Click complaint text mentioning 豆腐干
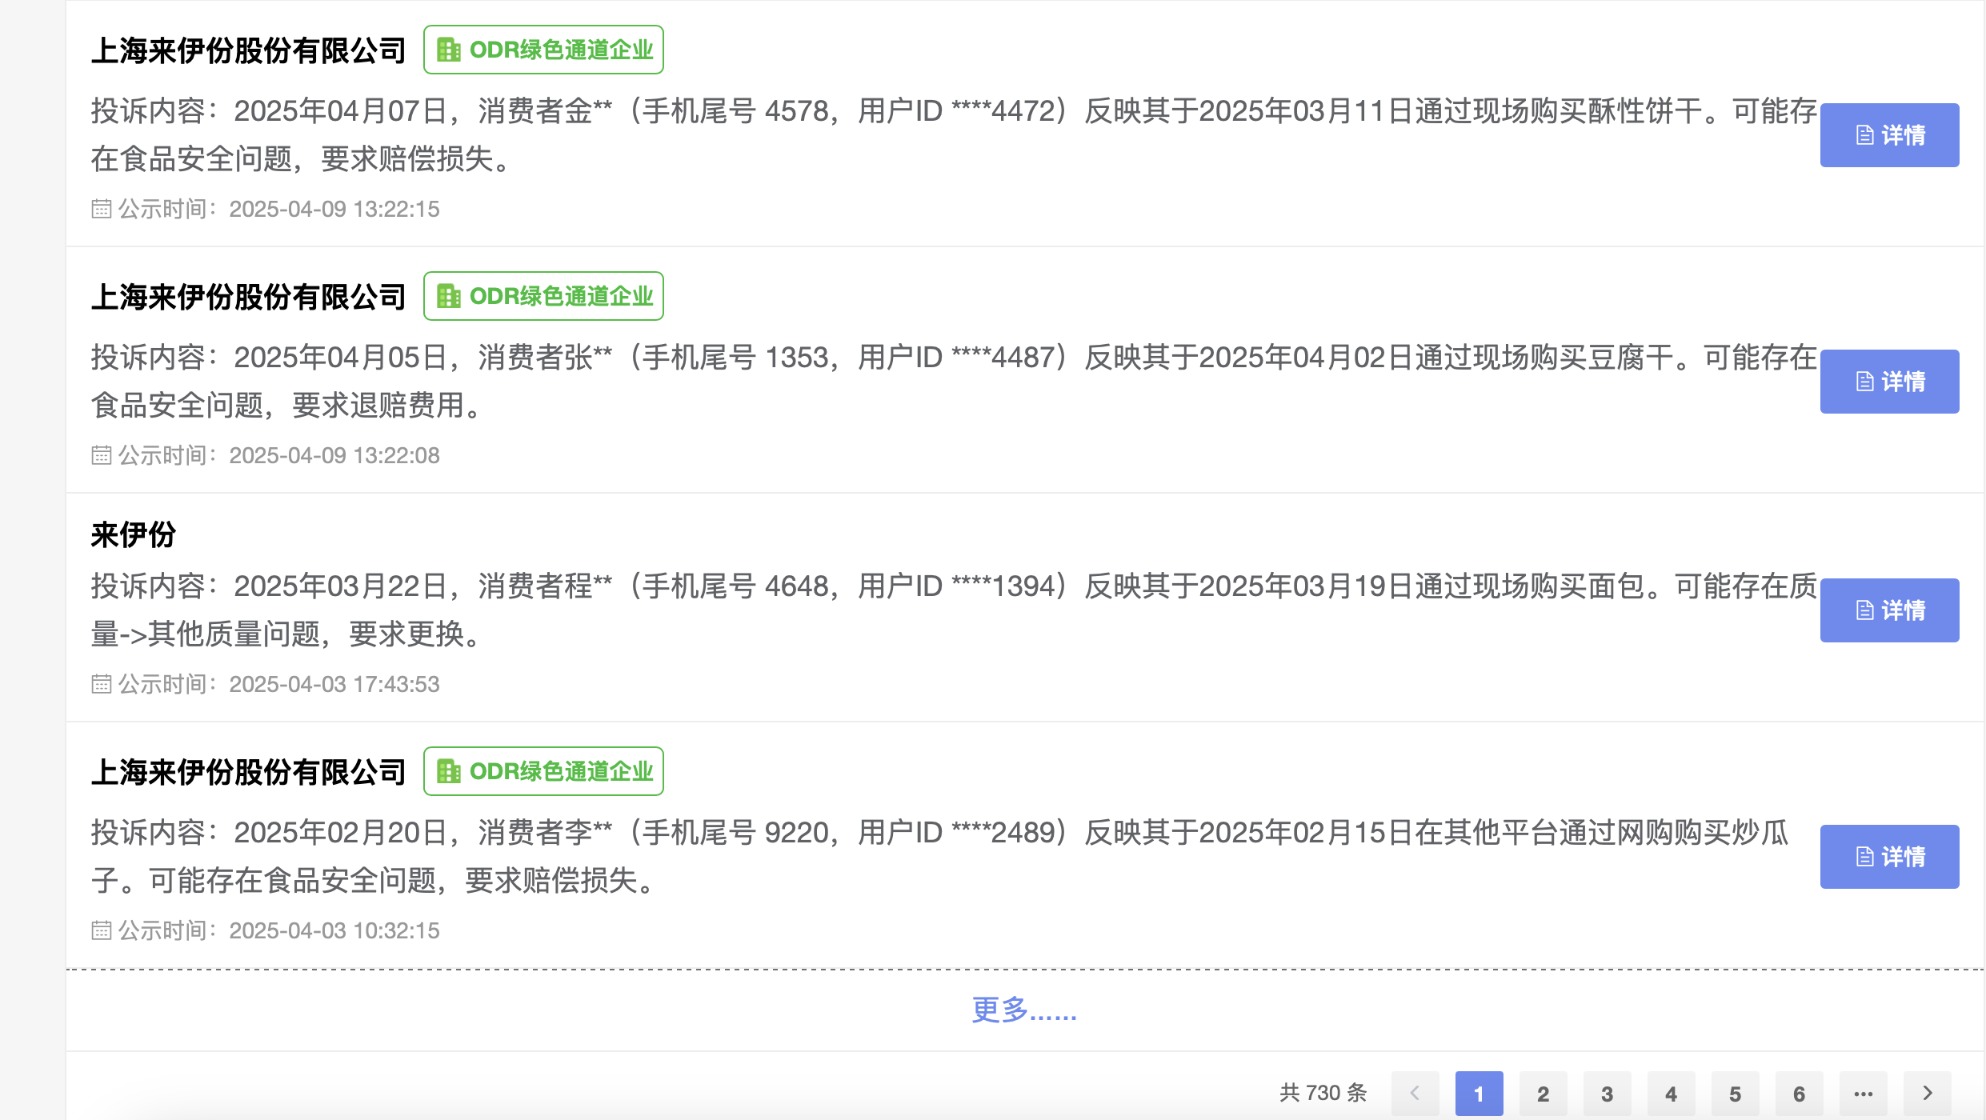 click(x=954, y=381)
